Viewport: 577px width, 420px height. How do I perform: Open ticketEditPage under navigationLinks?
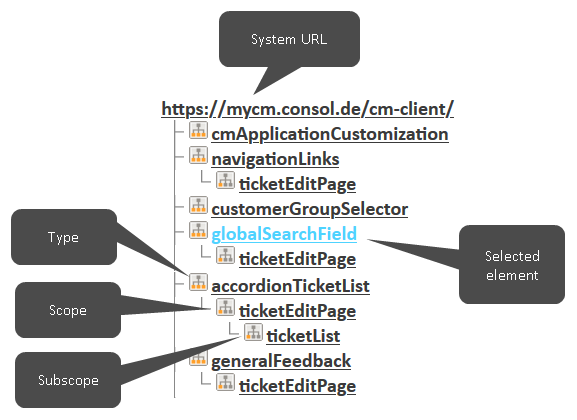(x=297, y=184)
